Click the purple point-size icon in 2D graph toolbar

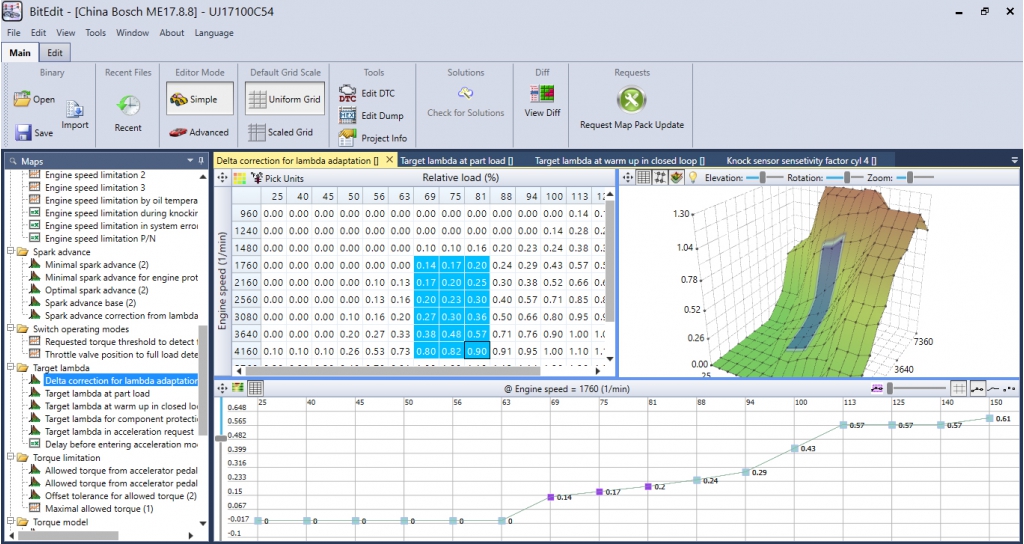pyautogui.click(x=877, y=388)
